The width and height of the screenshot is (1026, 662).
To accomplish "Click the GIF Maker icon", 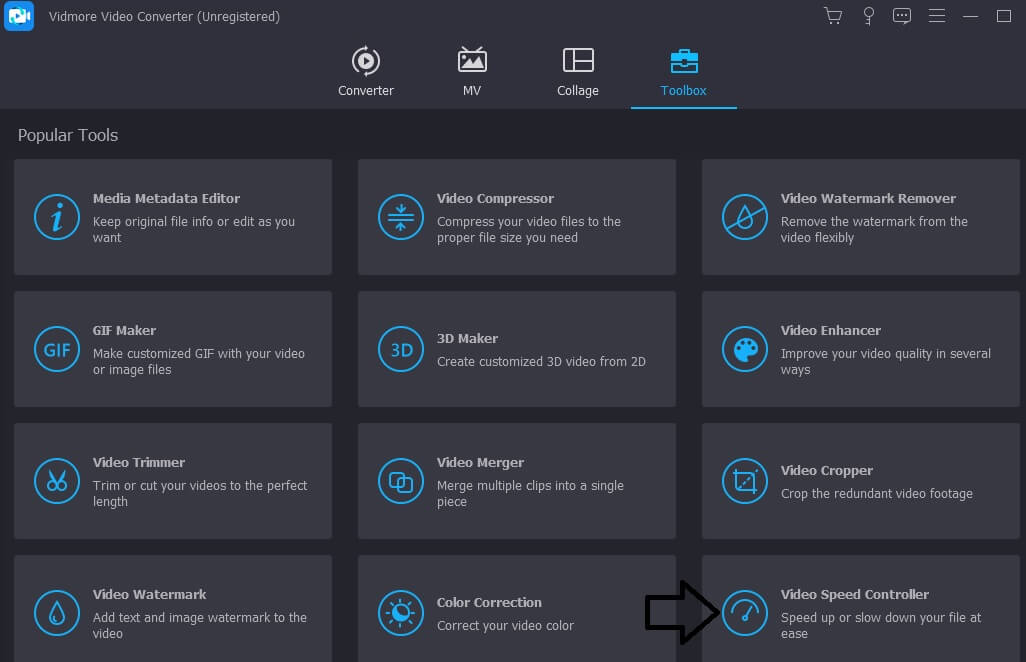I will pyautogui.click(x=58, y=349).
